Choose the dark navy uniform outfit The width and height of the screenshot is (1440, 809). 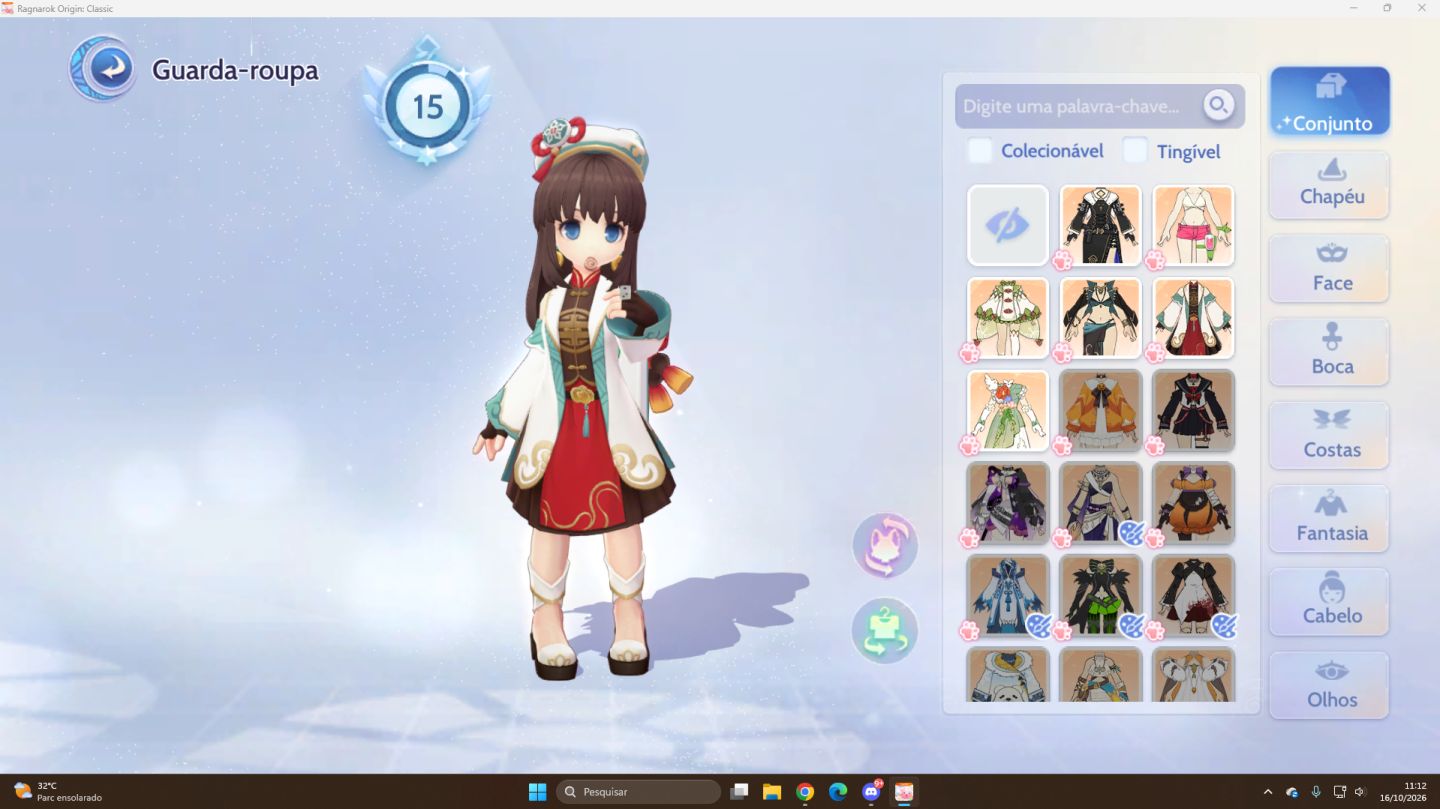point(1193,410)
